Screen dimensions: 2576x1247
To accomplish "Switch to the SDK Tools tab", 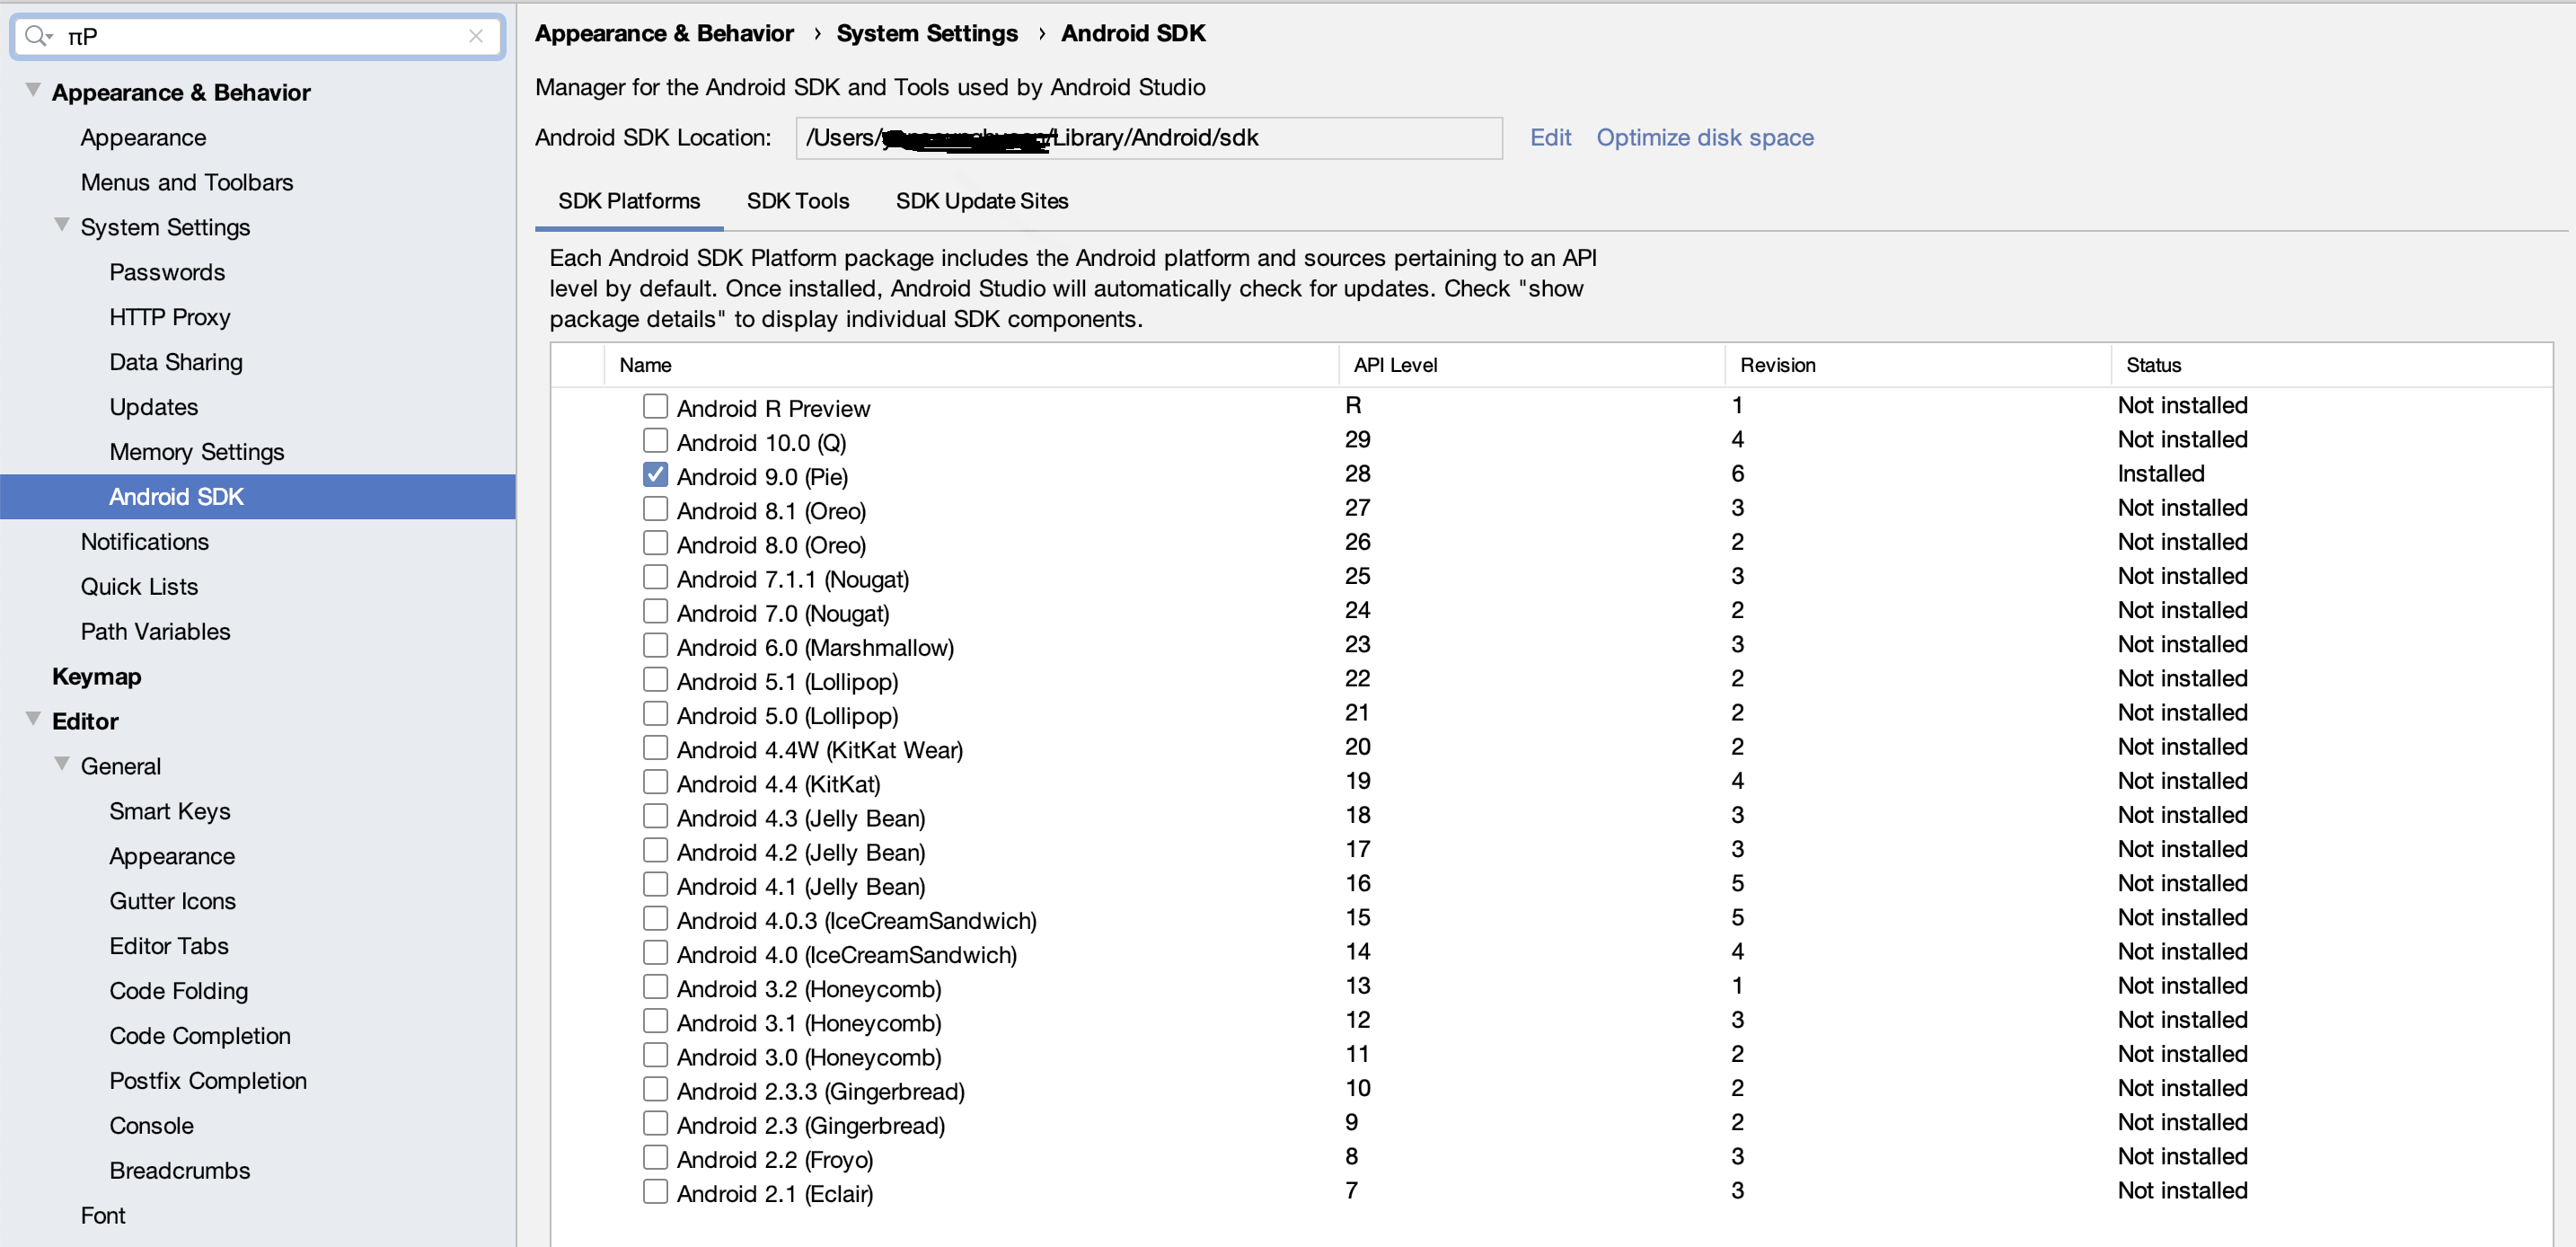I will pos(797,201).
